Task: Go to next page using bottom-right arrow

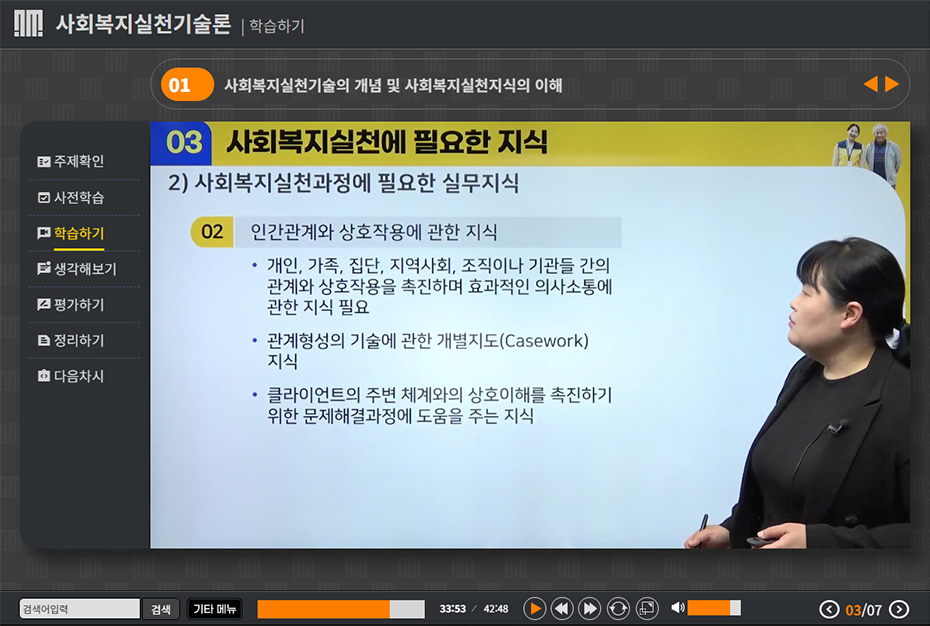Action: pos(899,609)
